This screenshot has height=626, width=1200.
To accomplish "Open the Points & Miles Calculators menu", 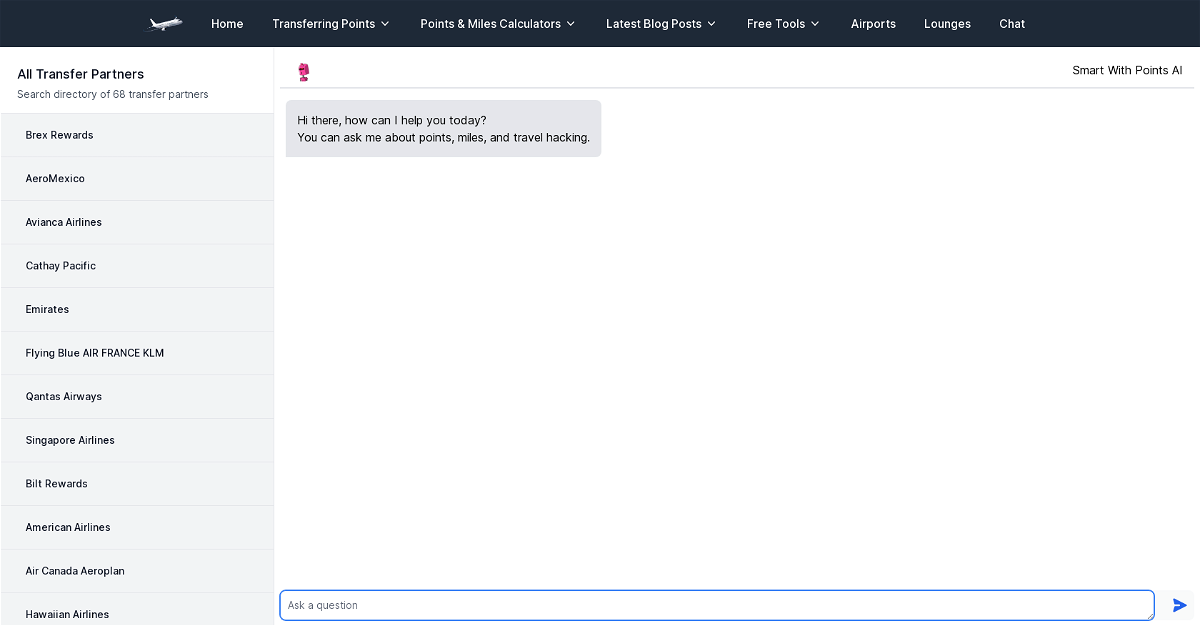I will click(x=498, y=24).
